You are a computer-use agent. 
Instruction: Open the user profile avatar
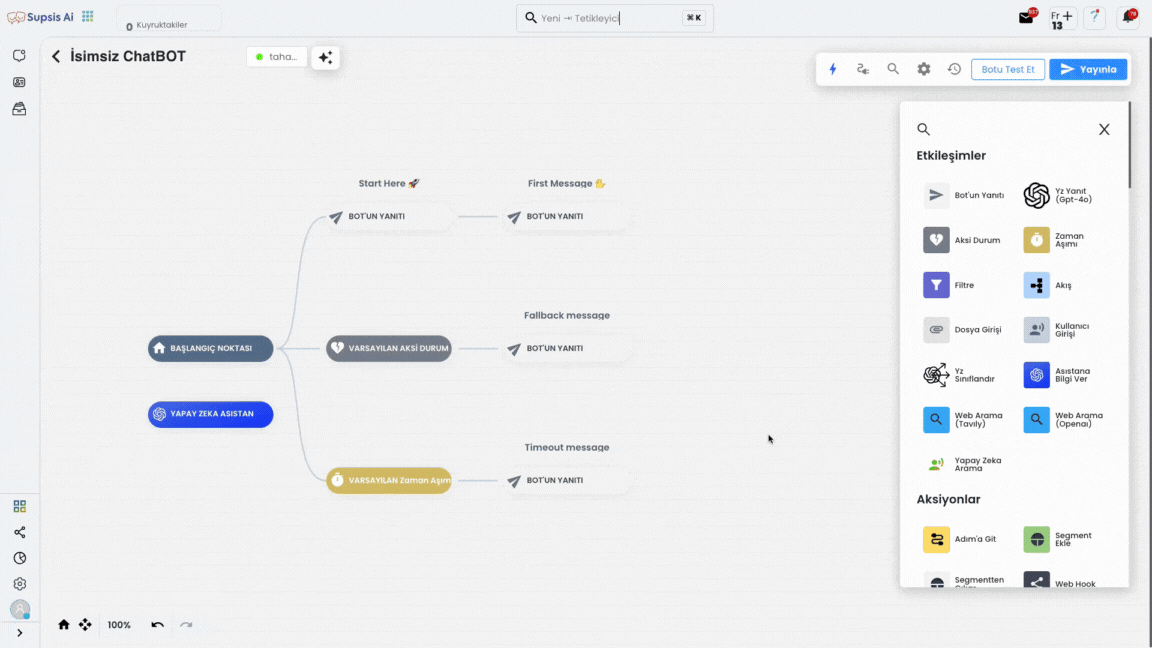coord(20,609)
